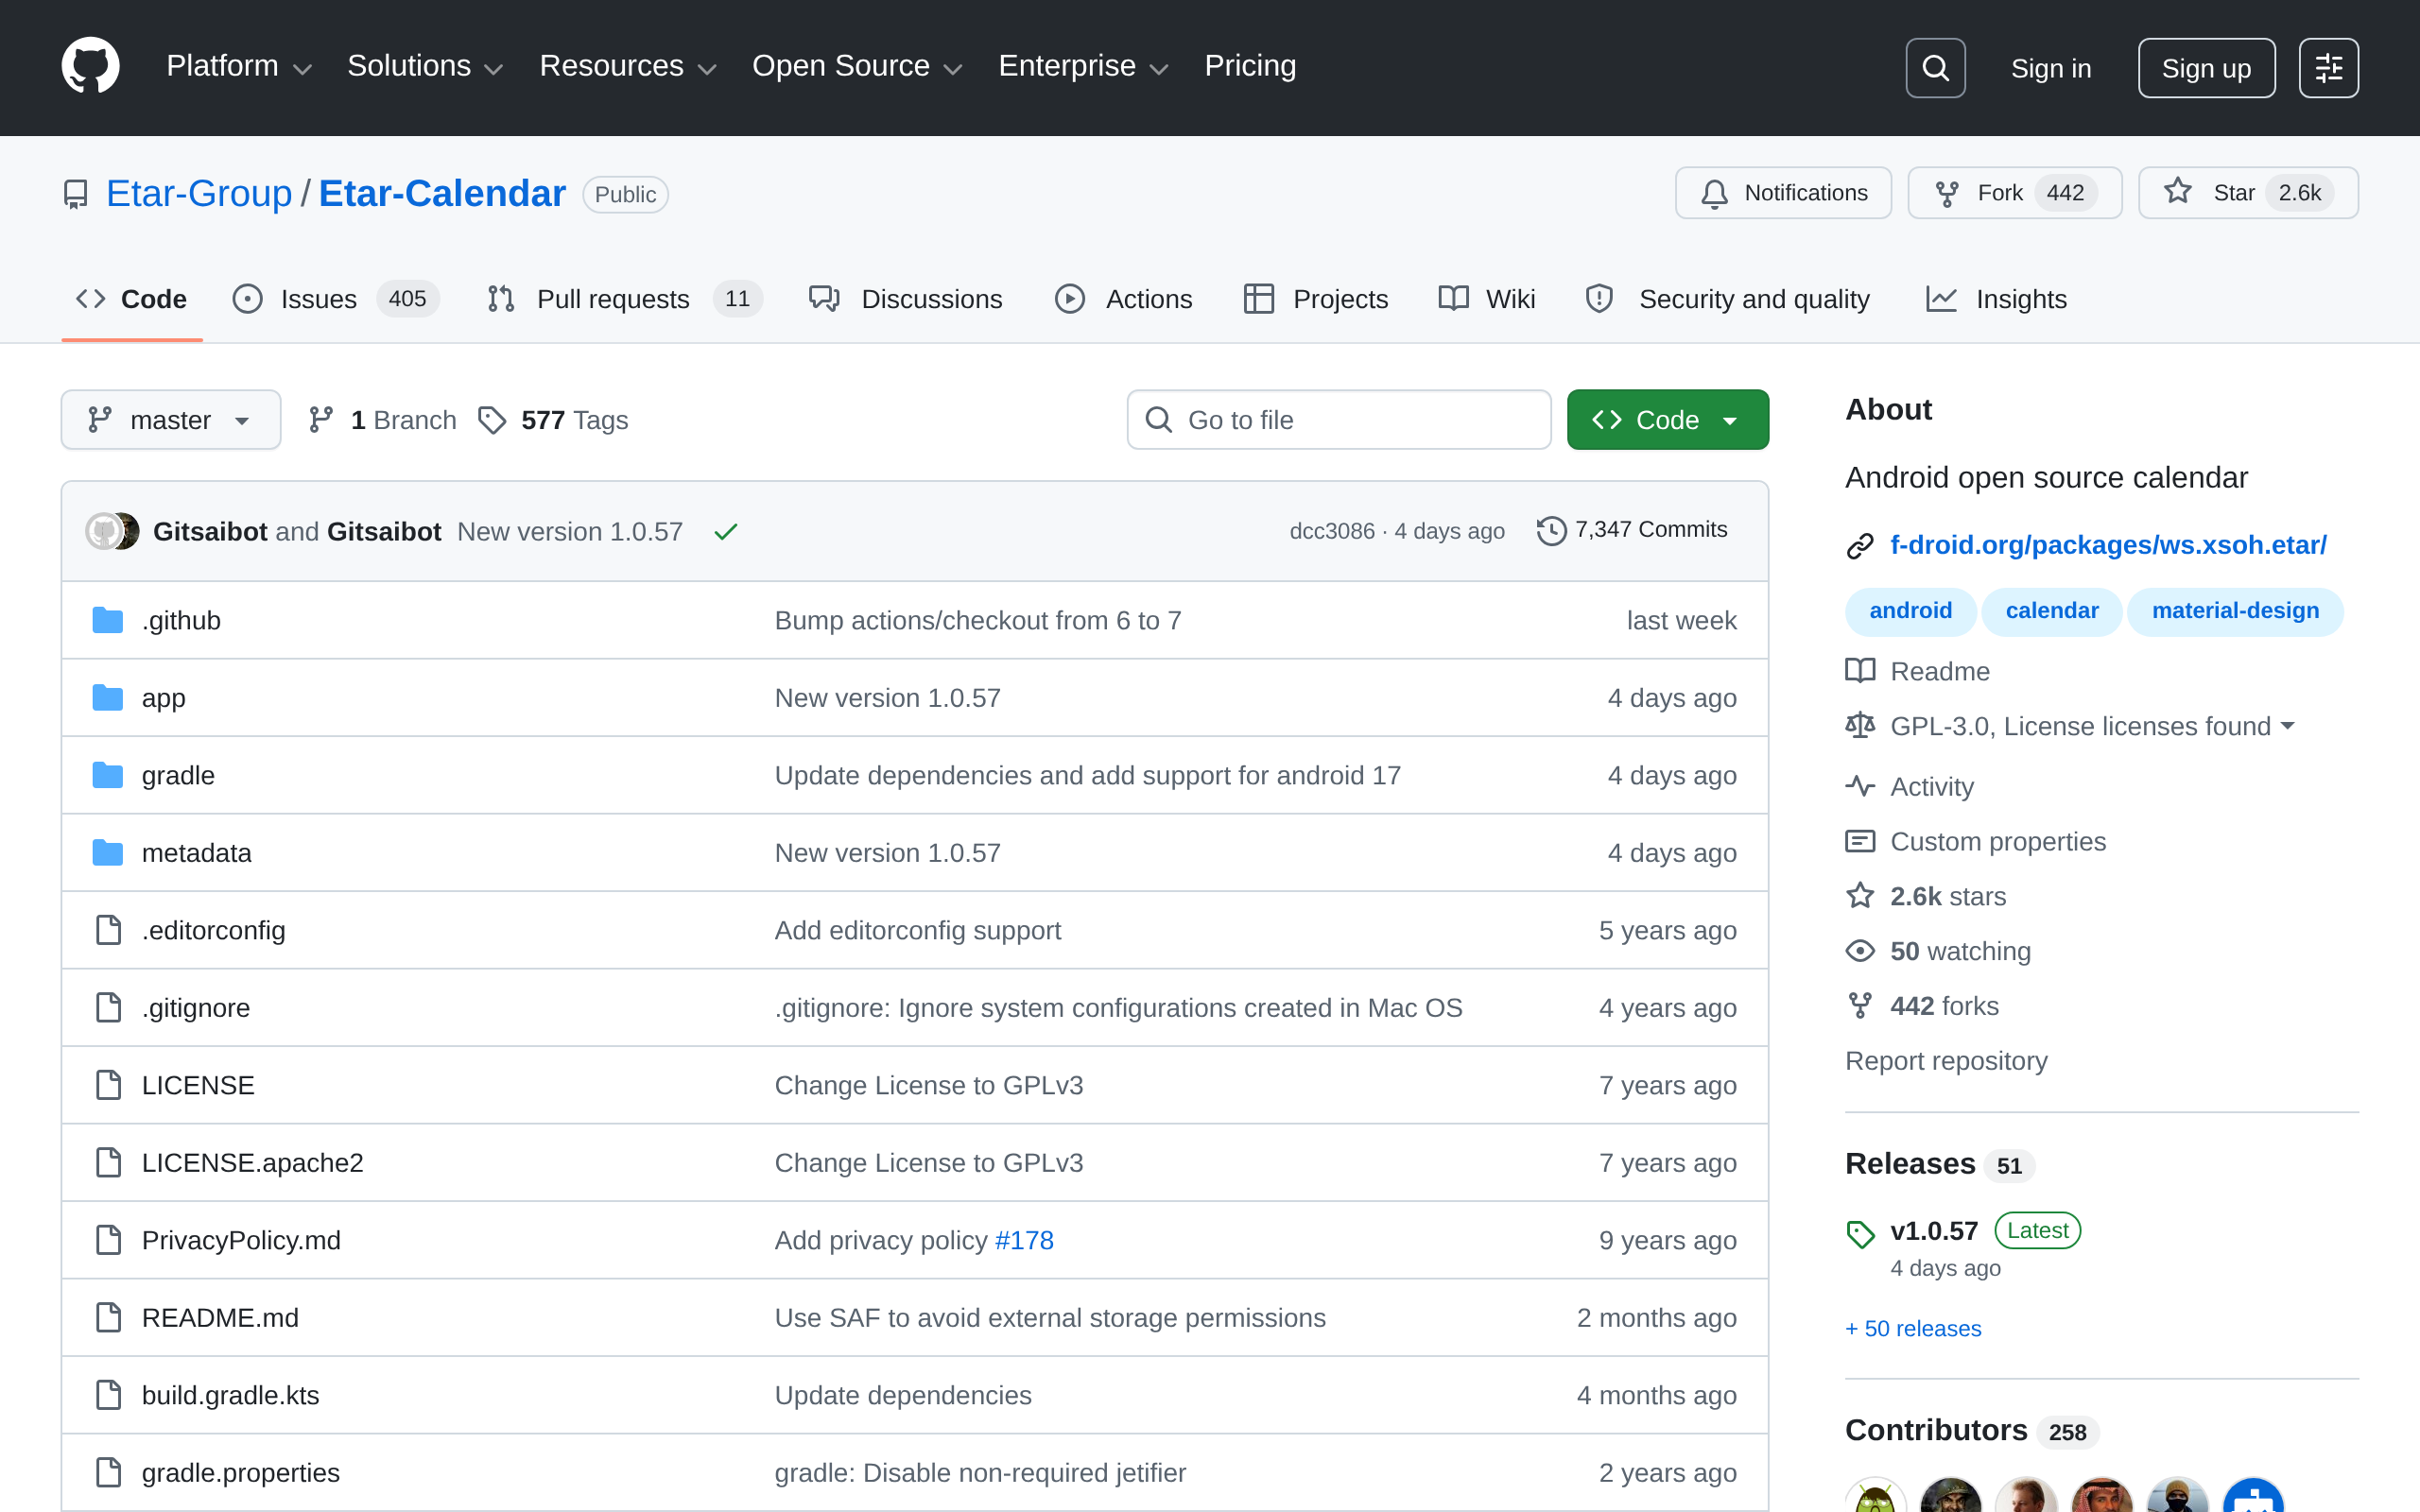Click the android topic tag

click(x=1910, y=611)
